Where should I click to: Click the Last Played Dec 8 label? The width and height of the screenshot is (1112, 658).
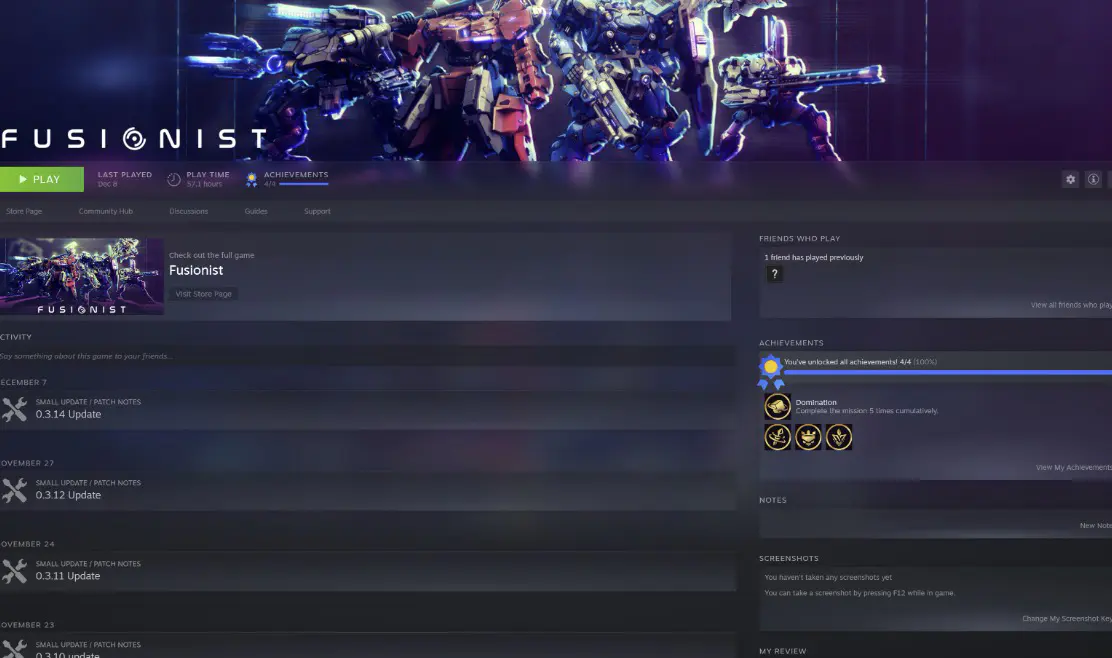coord(125,179)
